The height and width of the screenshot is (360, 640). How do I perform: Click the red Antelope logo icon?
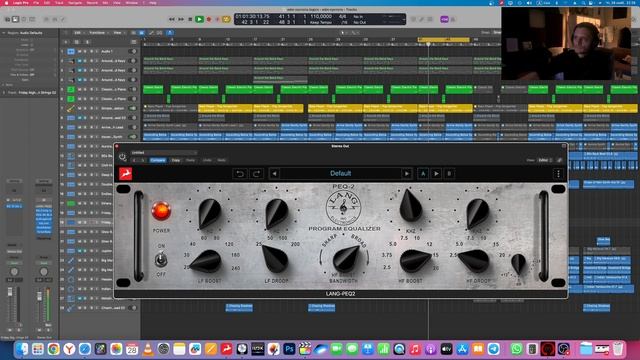(125, 174)
